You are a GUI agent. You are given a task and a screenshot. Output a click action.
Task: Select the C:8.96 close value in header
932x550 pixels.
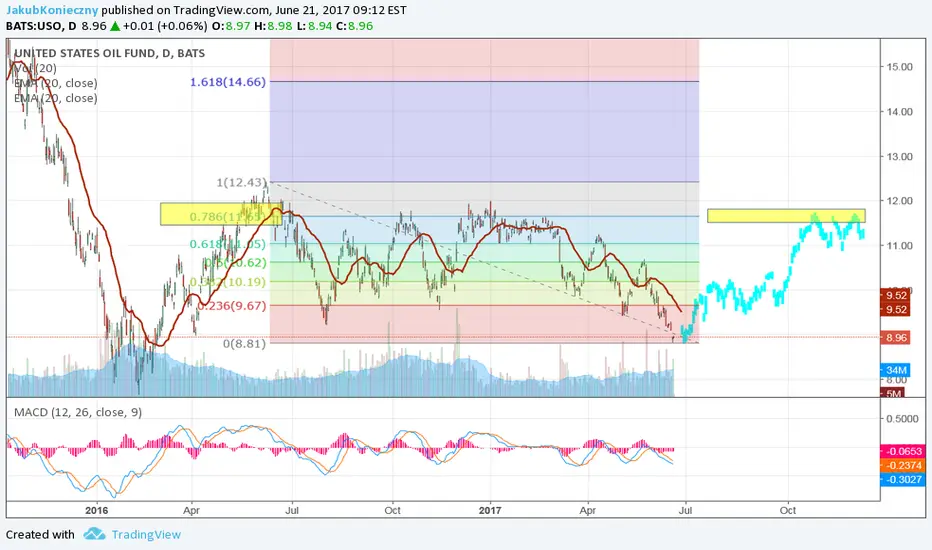354,26
